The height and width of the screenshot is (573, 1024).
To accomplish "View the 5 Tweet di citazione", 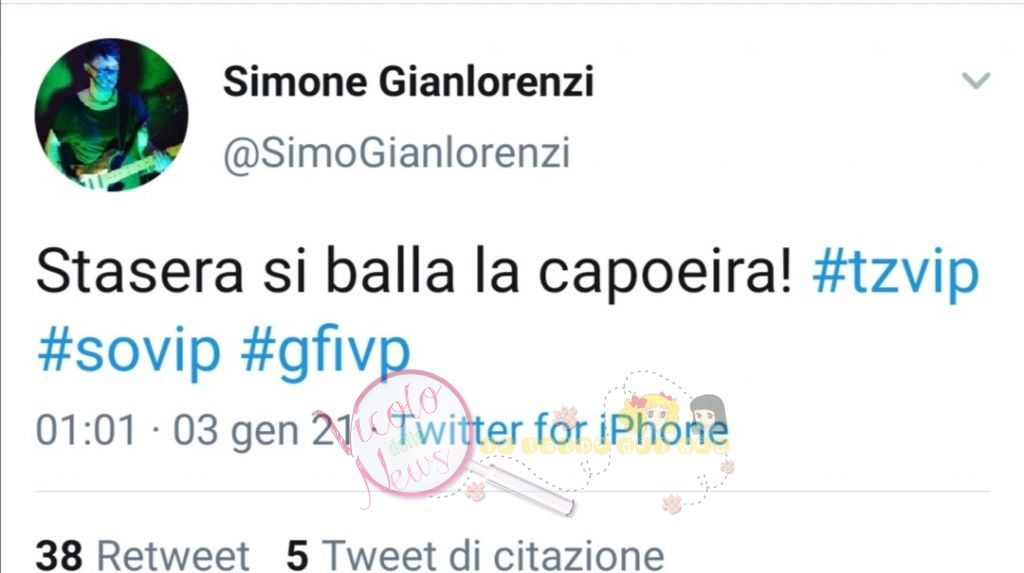I will pos(475,555).
